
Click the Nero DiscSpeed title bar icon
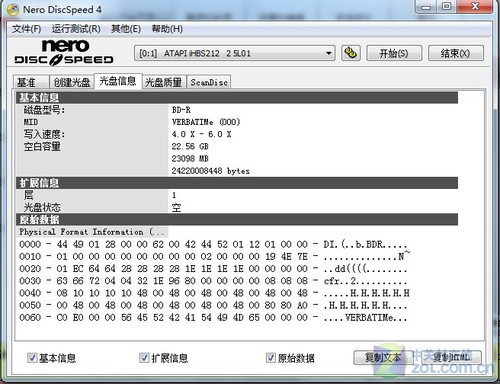[x=13, y=10]
